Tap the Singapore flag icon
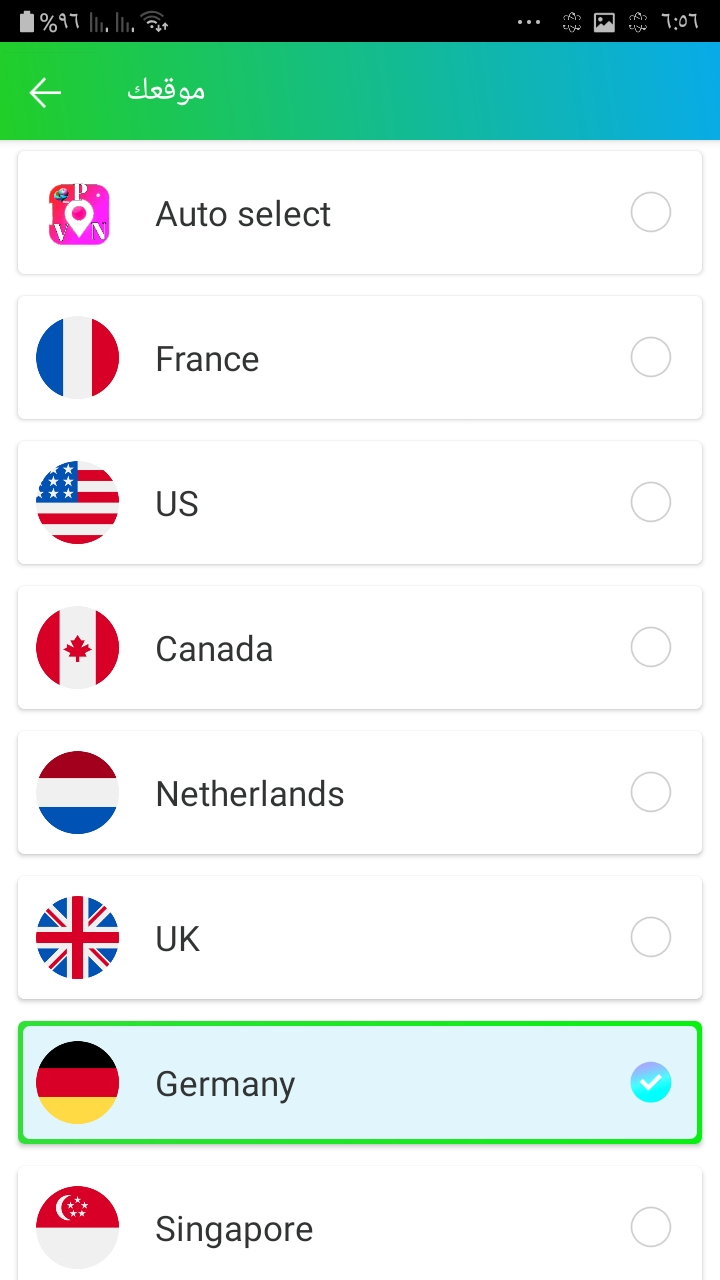Screen dimensions: 720x1280 pyautogui.click(x=78, y=1228)
